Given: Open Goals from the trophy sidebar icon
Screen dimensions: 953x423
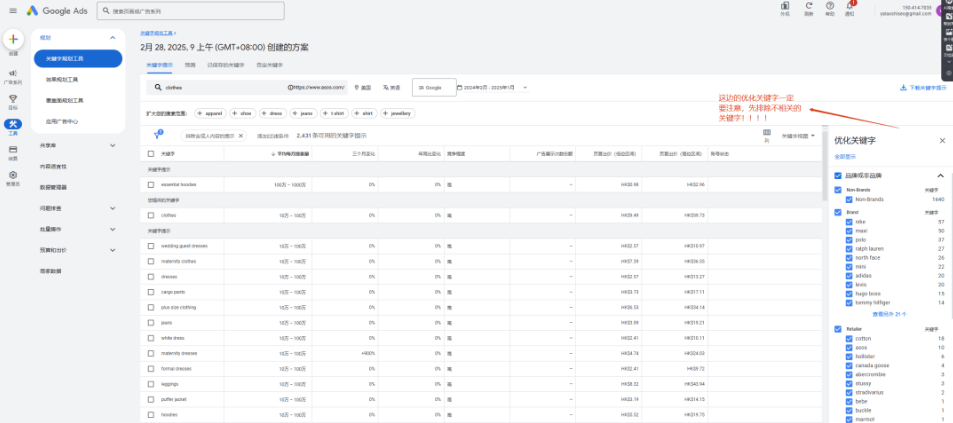Looking at the screenshot, I should pos(12,100).
